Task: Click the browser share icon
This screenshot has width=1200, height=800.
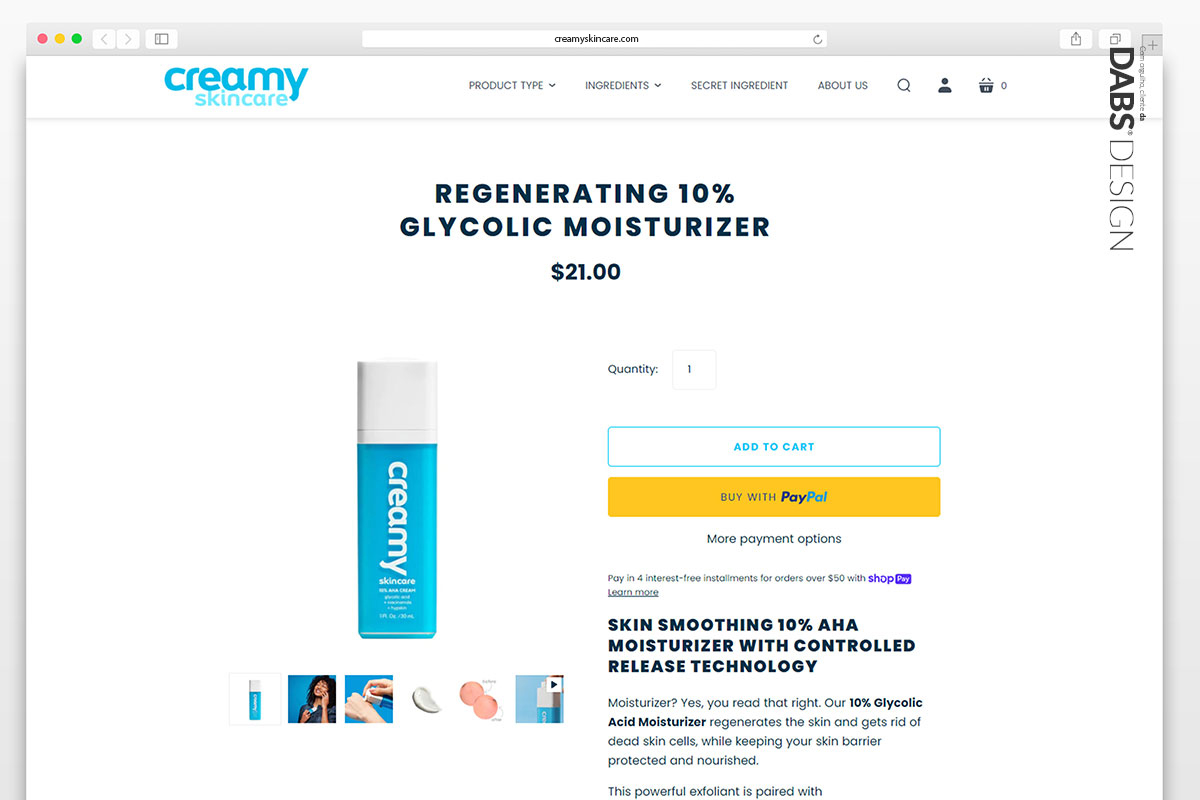Action: [x=1076, y=39]
